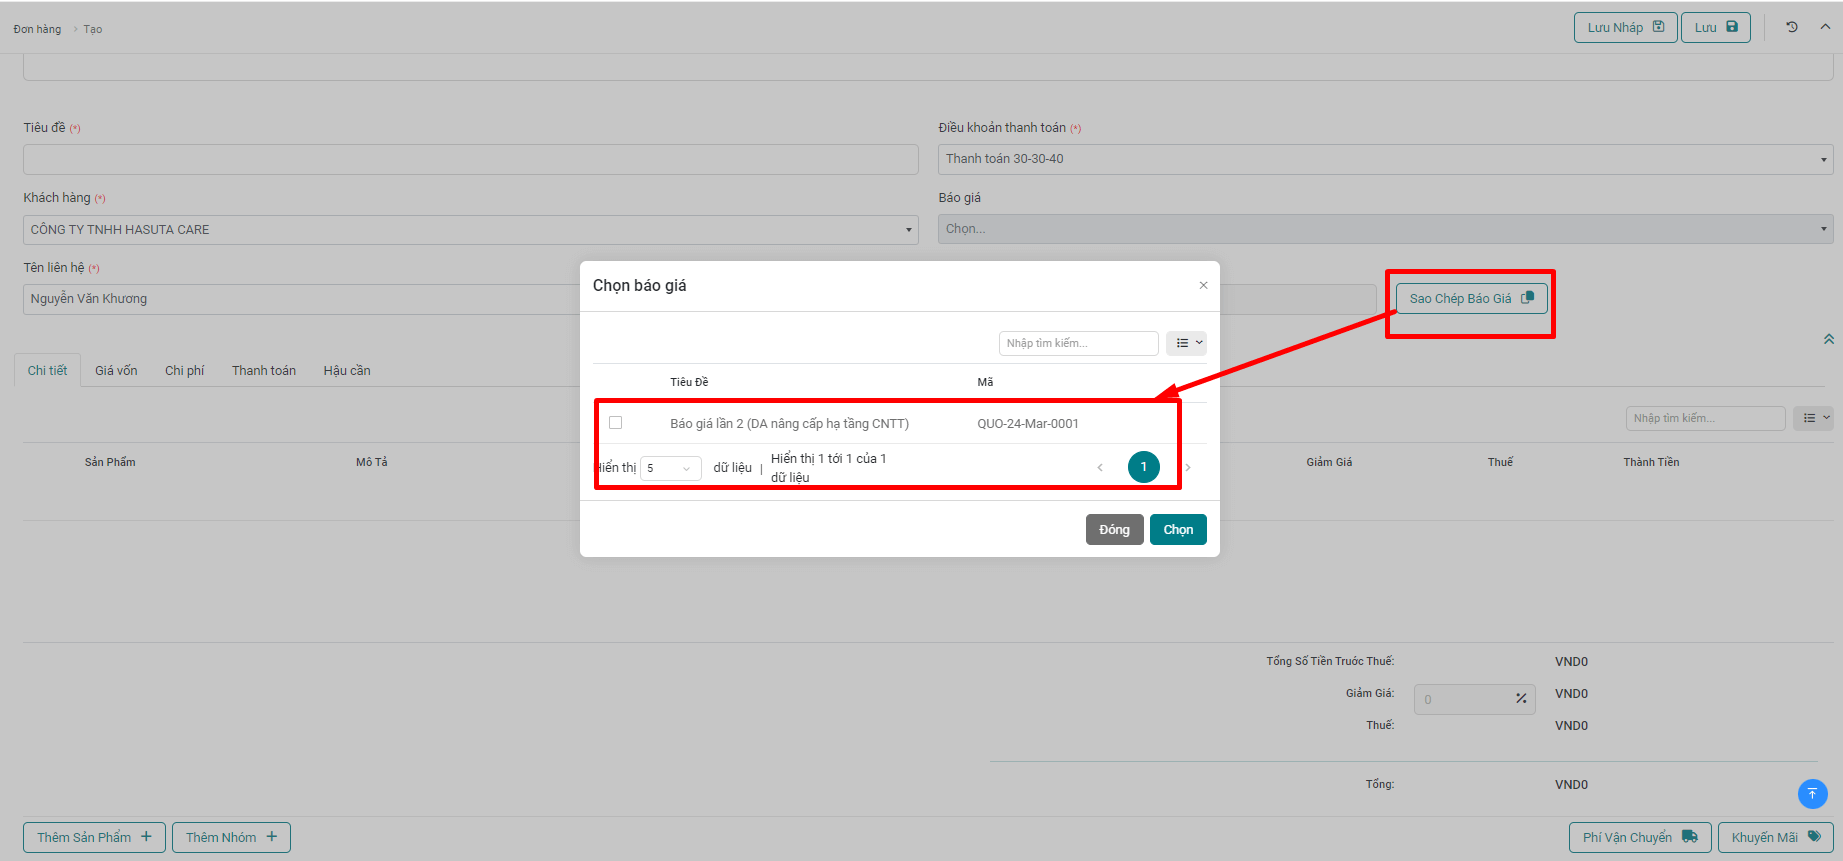Close the Chọn báo giá dialog
This screenshot has height=861, width=1843.
tap(1203, 286)
